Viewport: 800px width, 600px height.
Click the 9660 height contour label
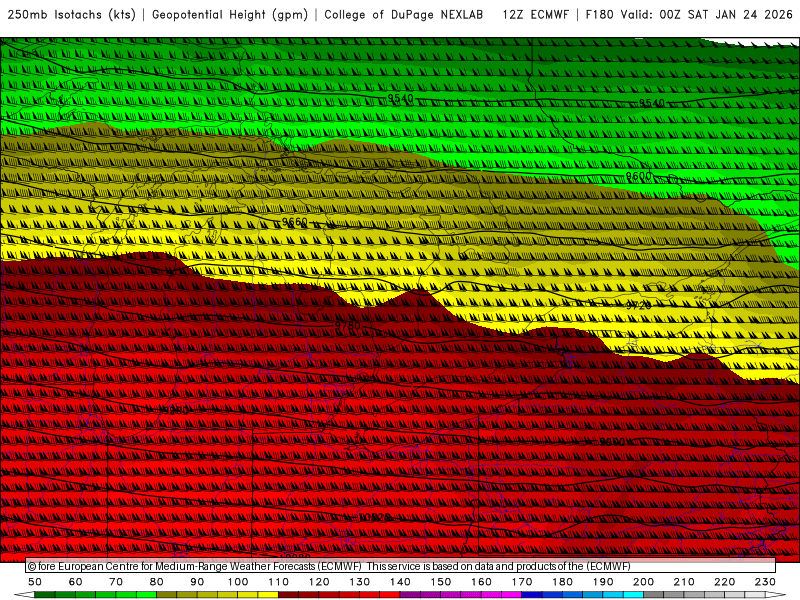(295, 222)
